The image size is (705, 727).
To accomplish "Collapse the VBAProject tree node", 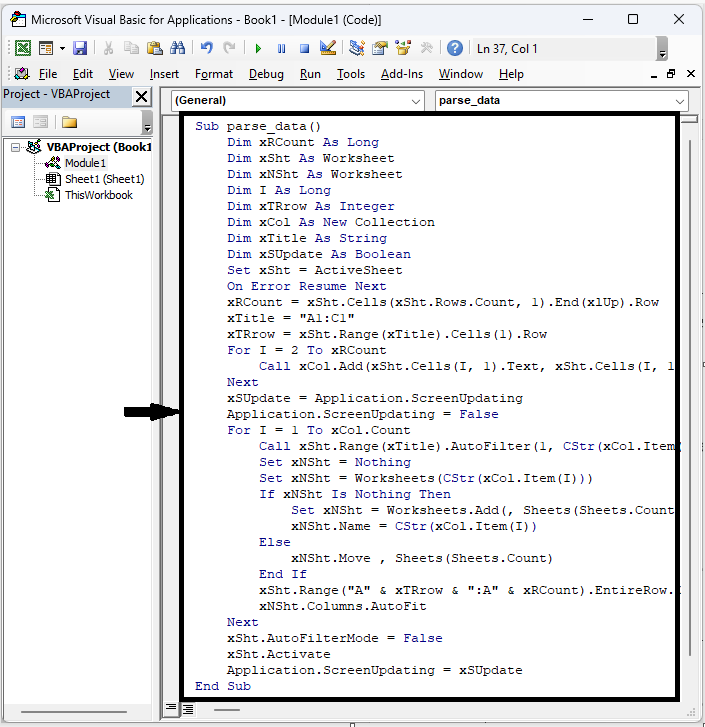I will pos(17,147).
